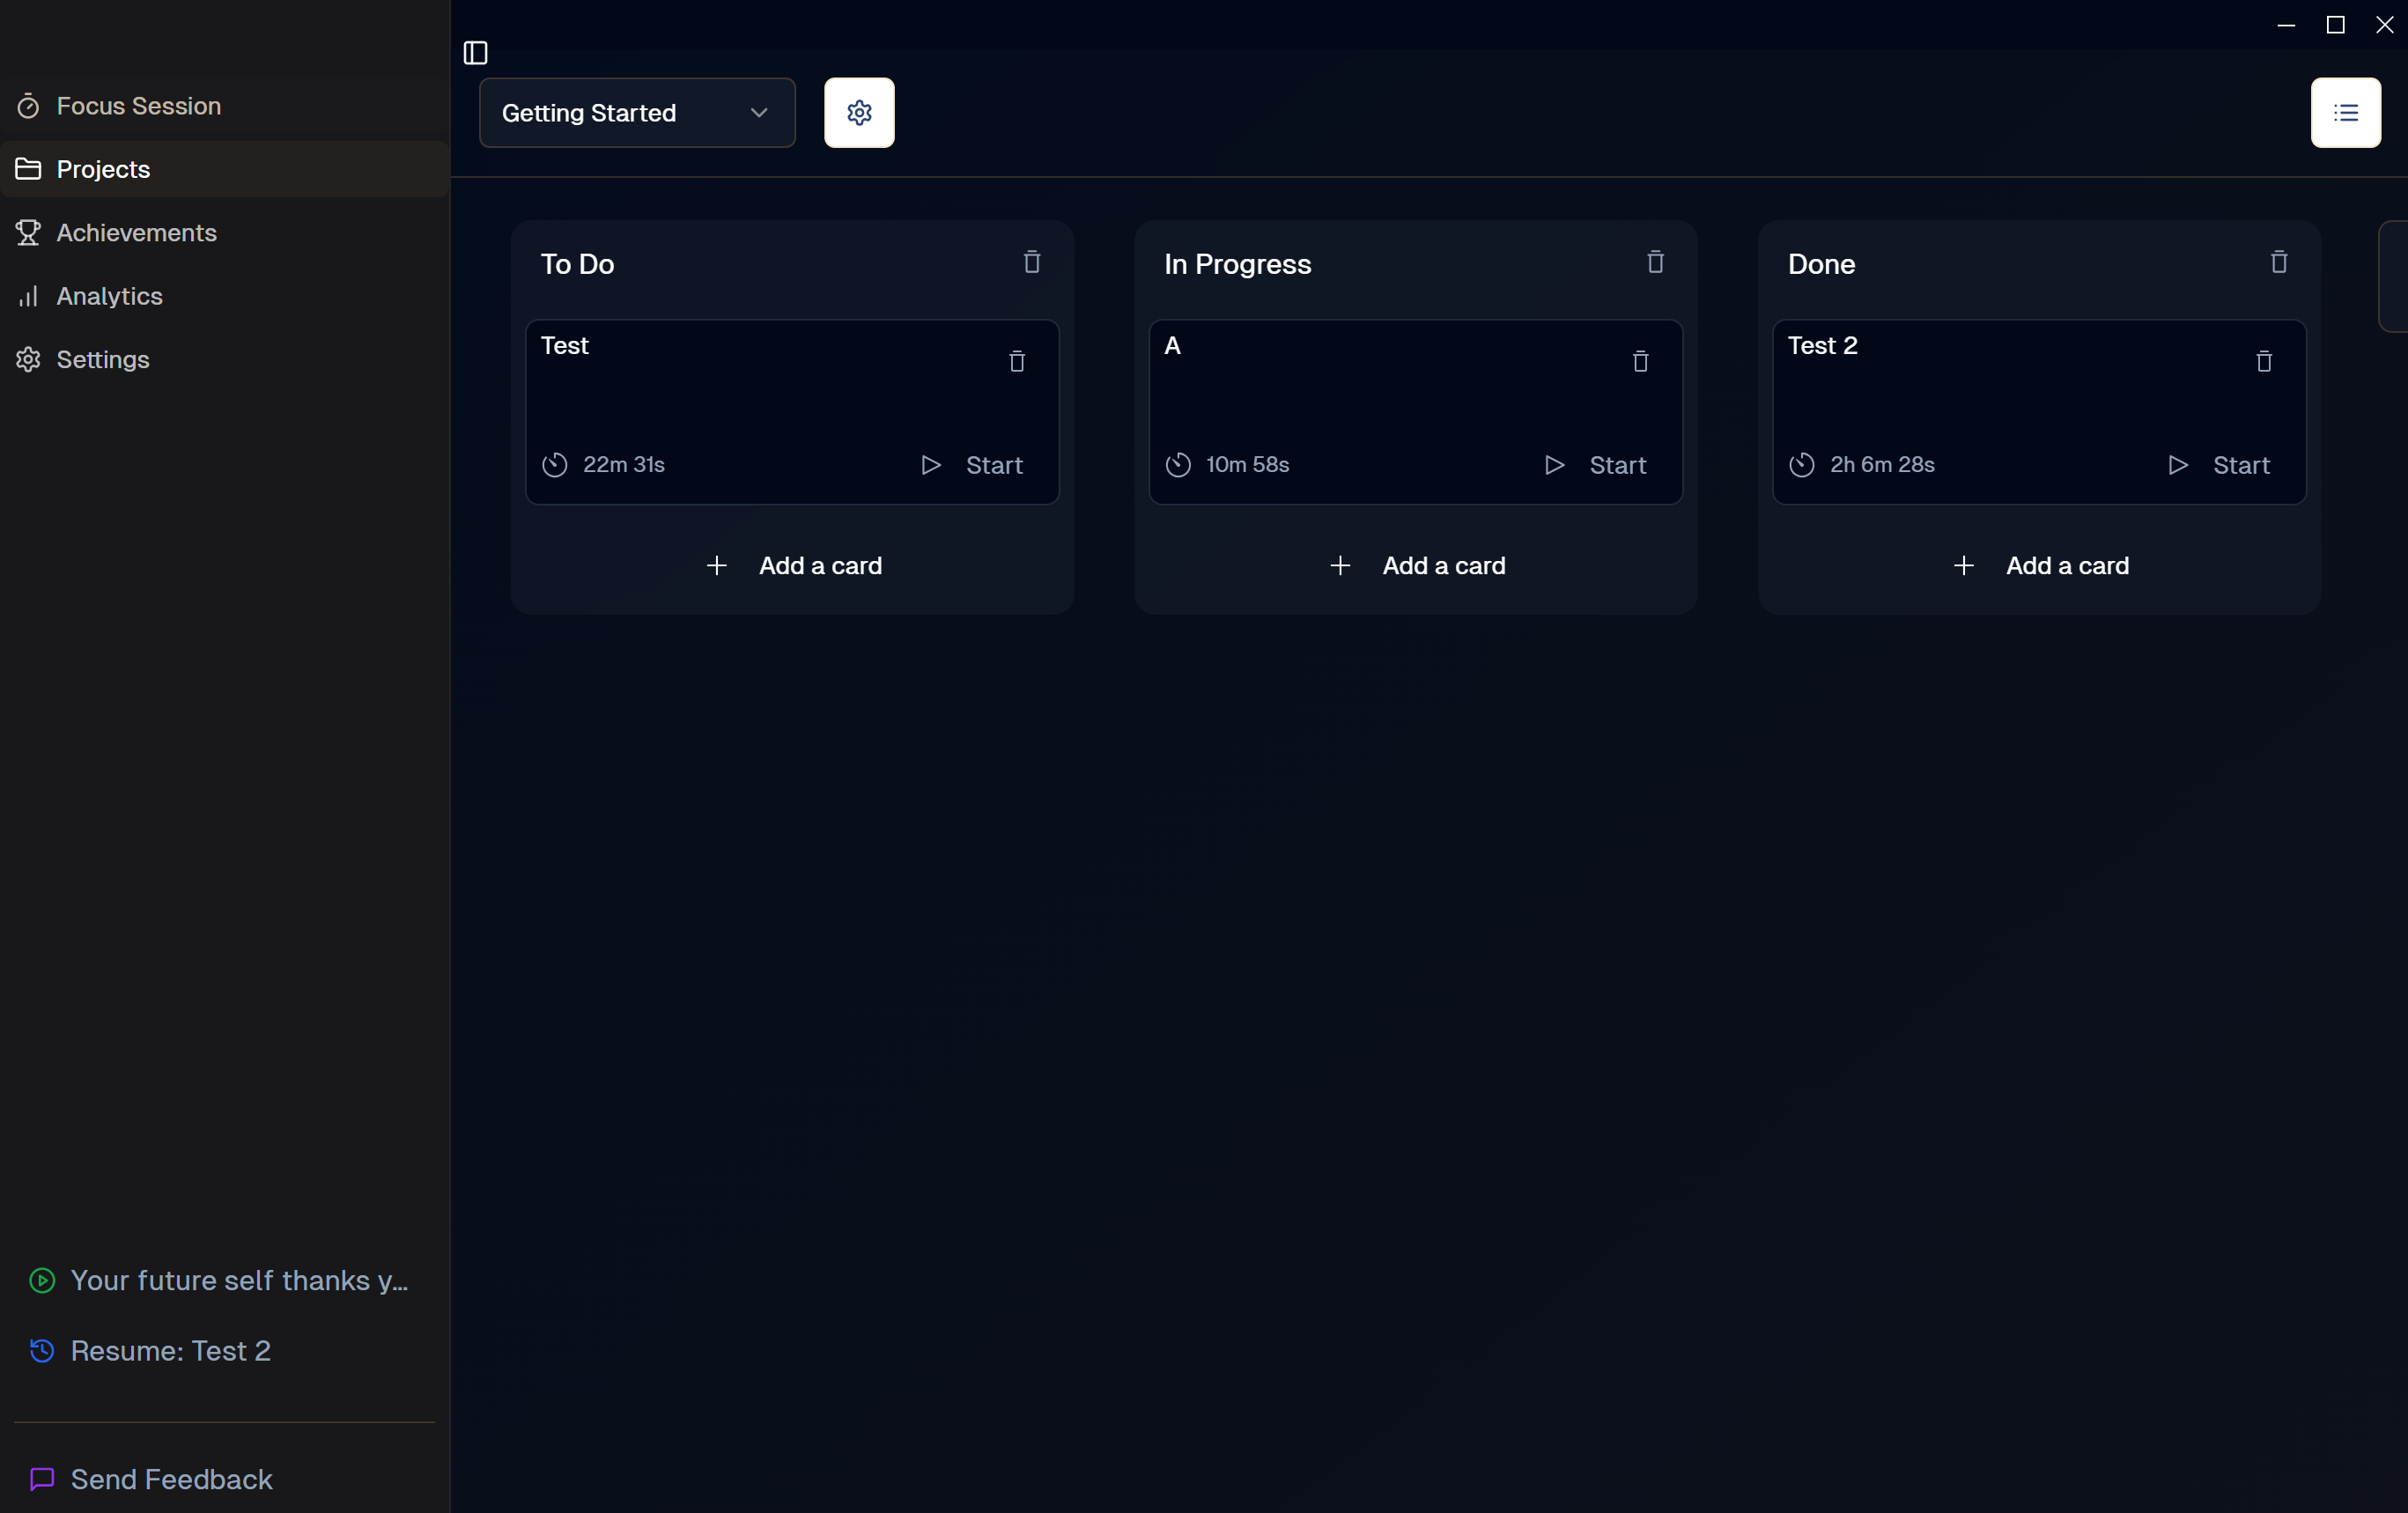Go to Focus Session page
This screenshot has width=2408, height=1513.
pyautogui.click(x=138, y=106)
